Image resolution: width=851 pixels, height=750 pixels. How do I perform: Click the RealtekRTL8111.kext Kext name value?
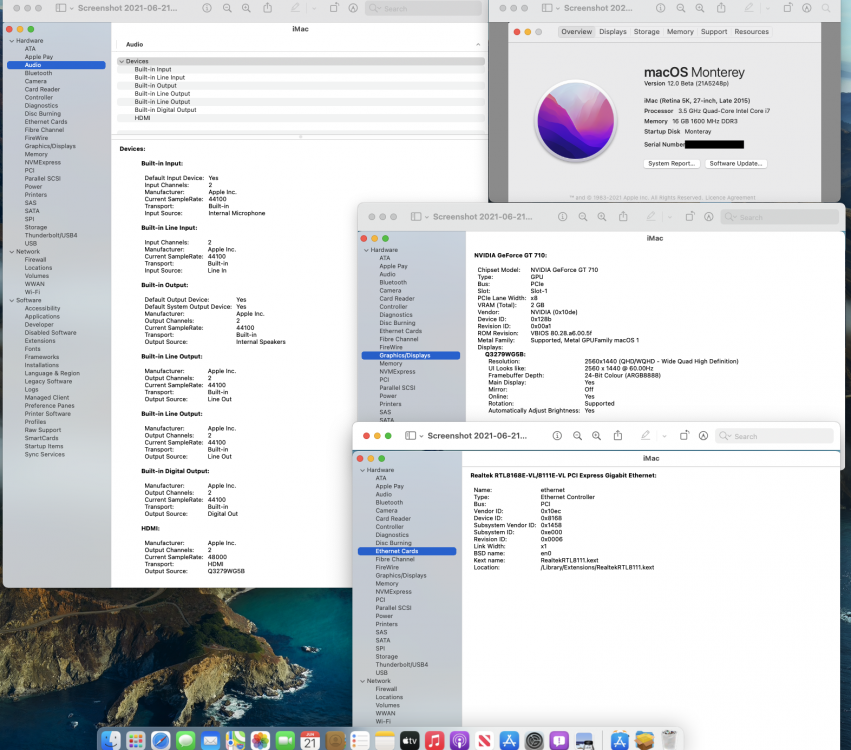(x=569, y=561)
